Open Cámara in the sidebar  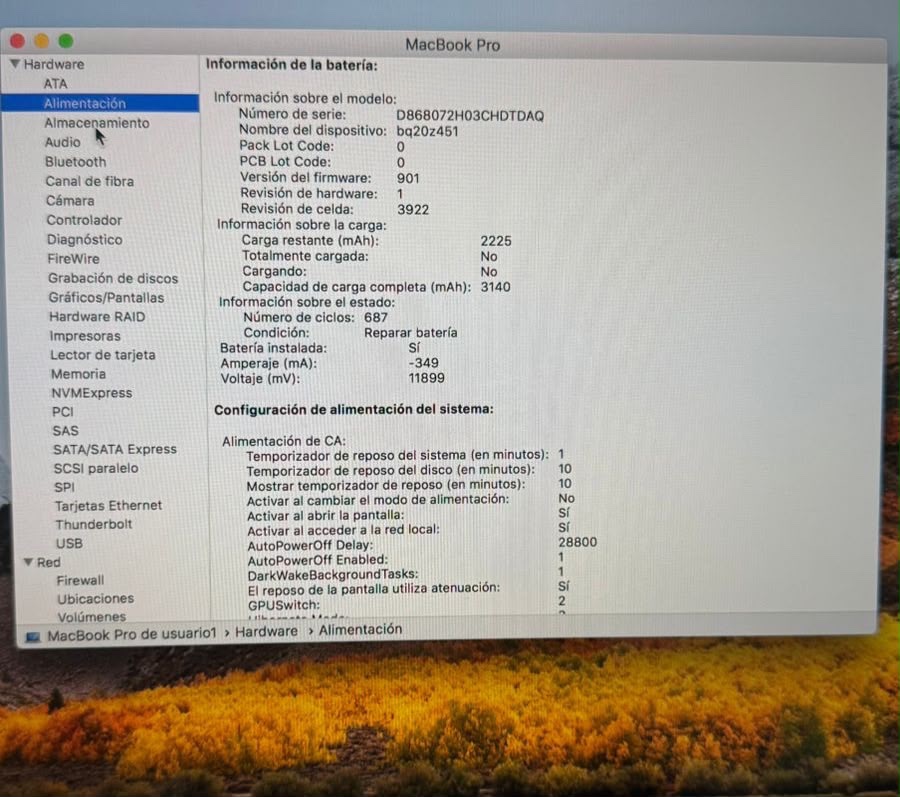coord(70,201)
